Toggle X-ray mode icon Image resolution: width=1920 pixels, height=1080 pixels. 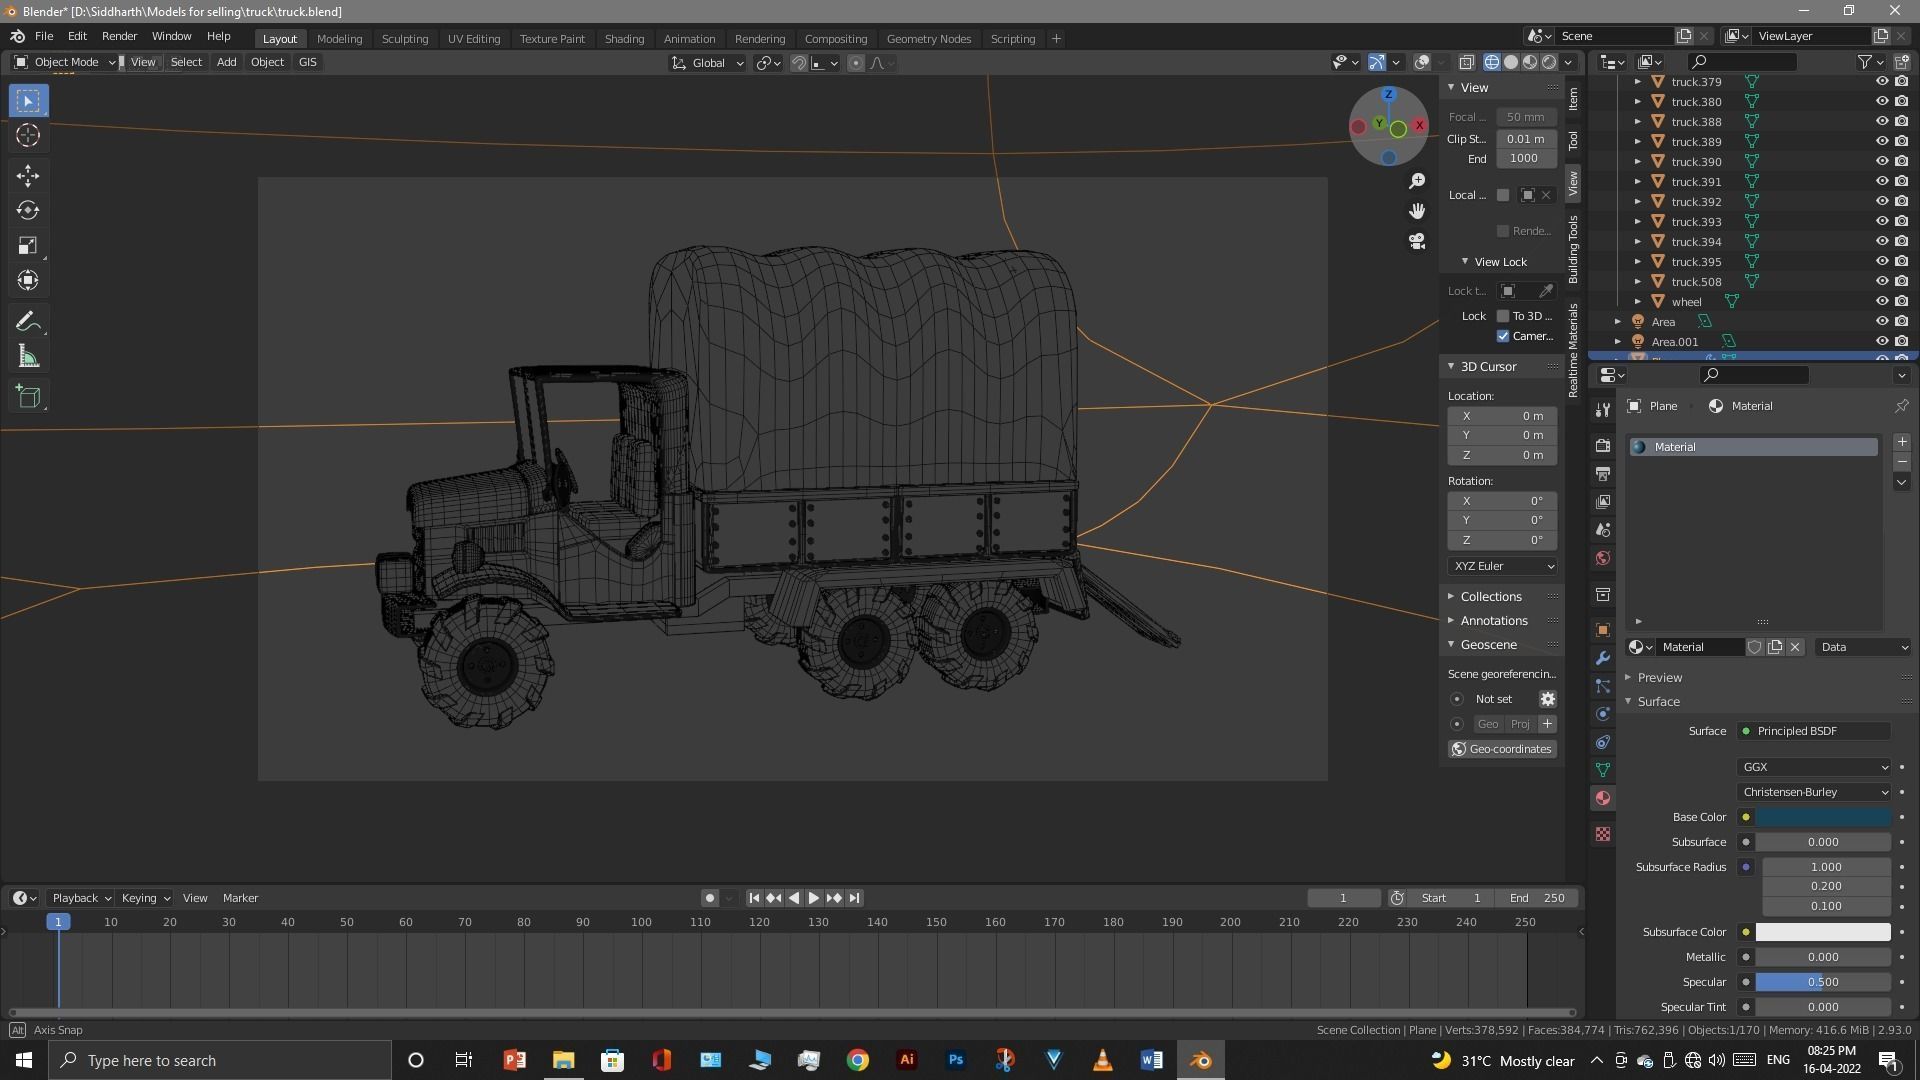coord(1467,62)
